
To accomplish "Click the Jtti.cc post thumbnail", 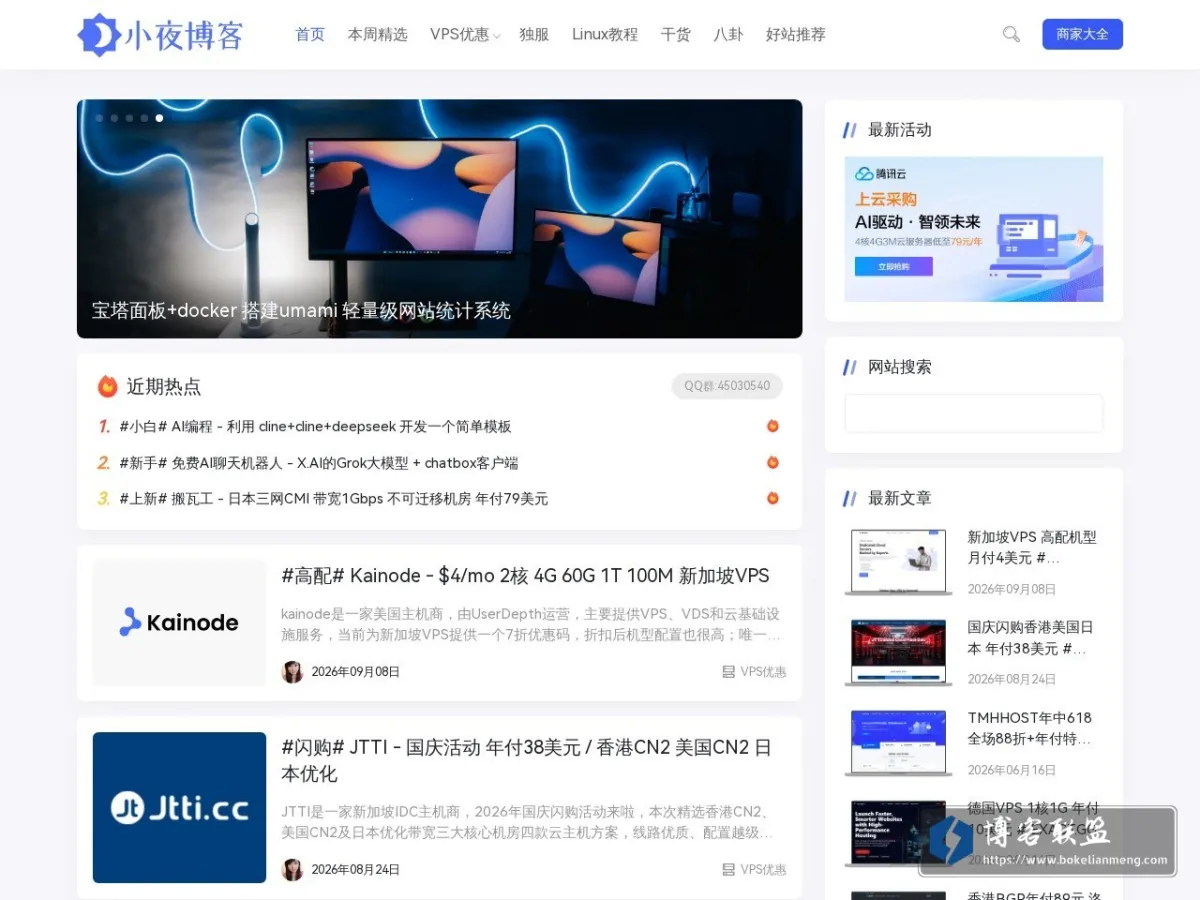I will click(179, 808).
